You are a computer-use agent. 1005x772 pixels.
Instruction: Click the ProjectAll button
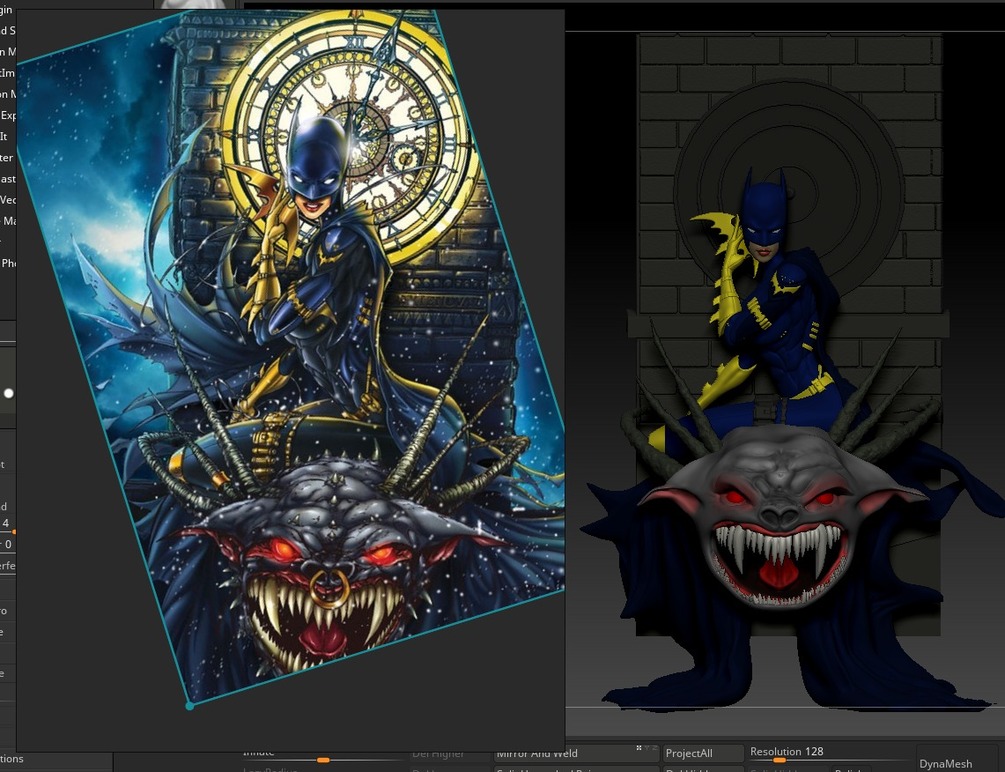702,753
